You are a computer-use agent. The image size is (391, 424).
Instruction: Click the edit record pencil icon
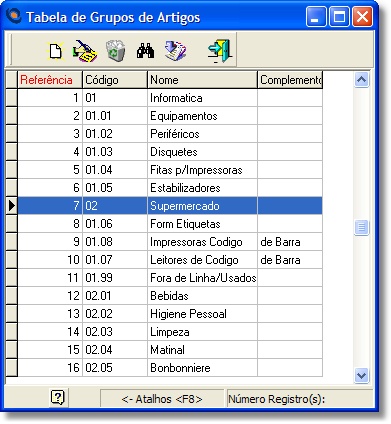85,51
